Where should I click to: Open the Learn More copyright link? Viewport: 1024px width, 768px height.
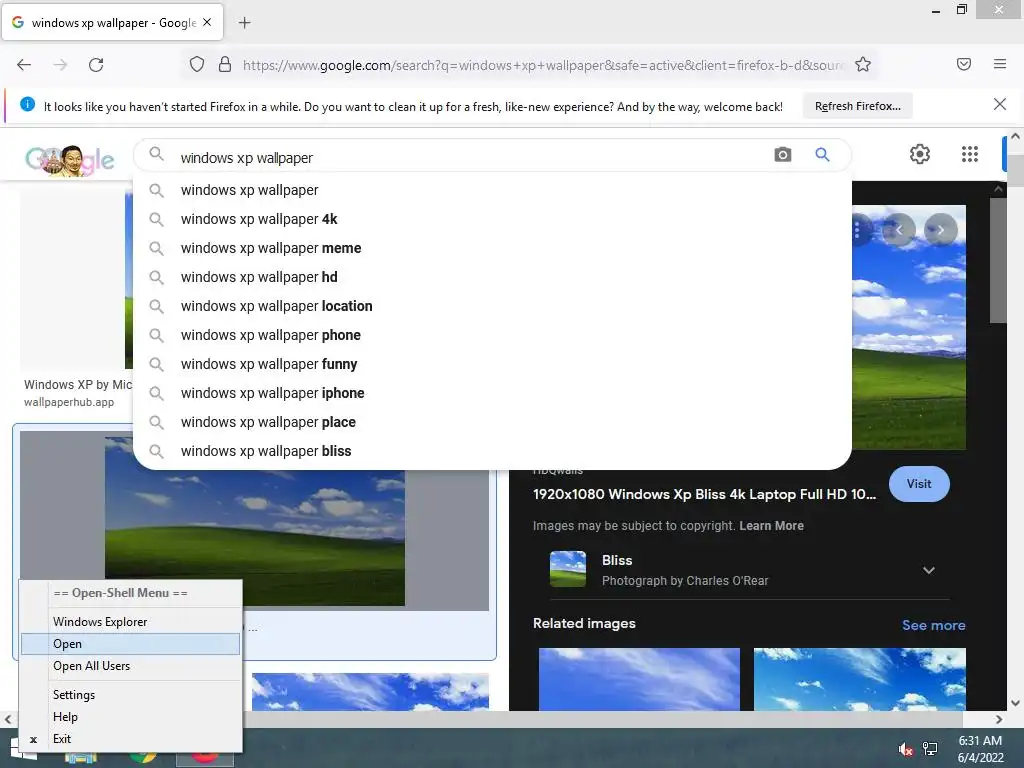click(x=771, y=526)
